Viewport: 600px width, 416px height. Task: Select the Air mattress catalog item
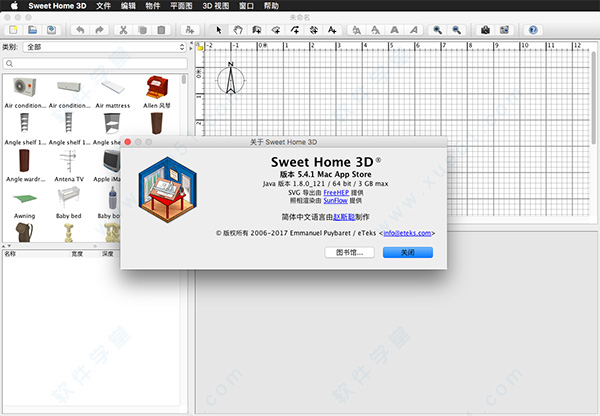coord(113,93)
